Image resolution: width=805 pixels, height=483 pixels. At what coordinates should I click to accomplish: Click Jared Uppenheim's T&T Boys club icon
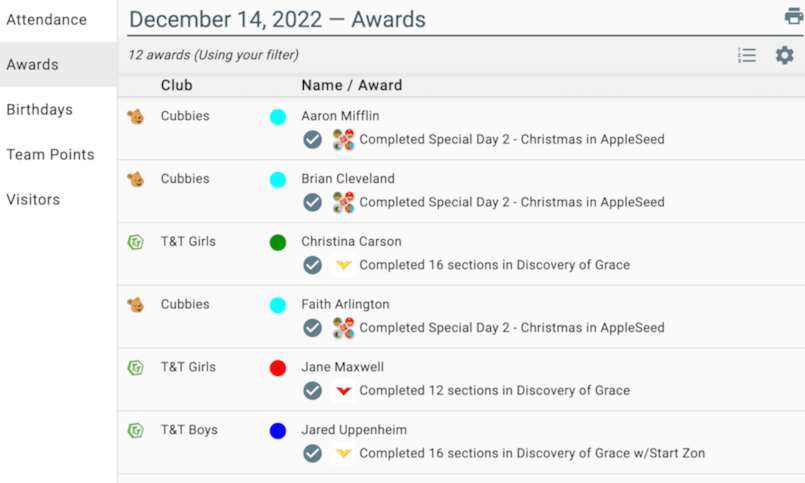pyautogui.click(x=135, y=431)
